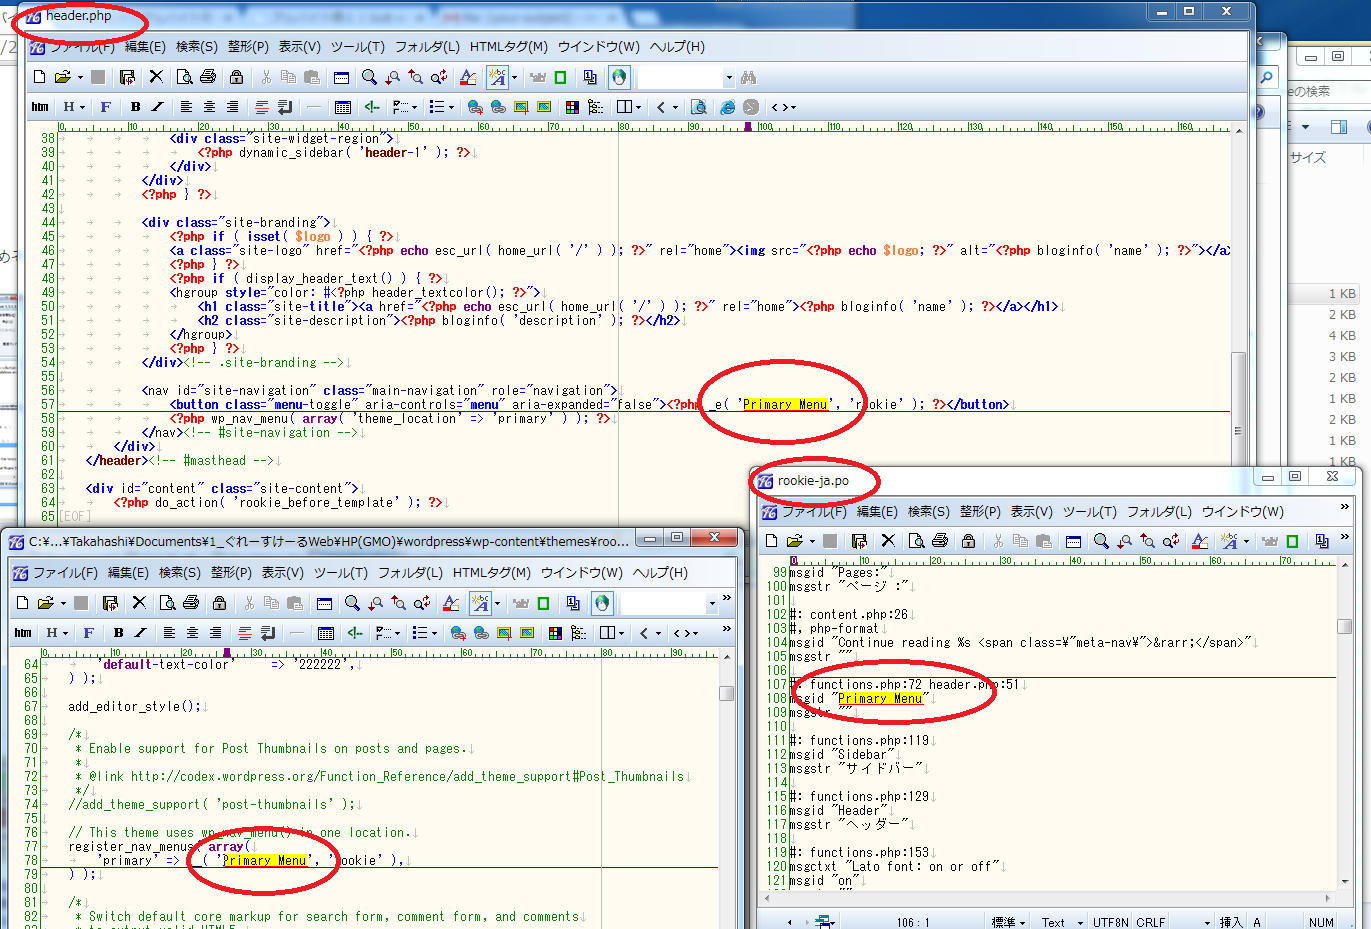Open the 標準 dropdown in rookie-ja.po status bar
The image size is (1371, 929).
(1009, 922)
